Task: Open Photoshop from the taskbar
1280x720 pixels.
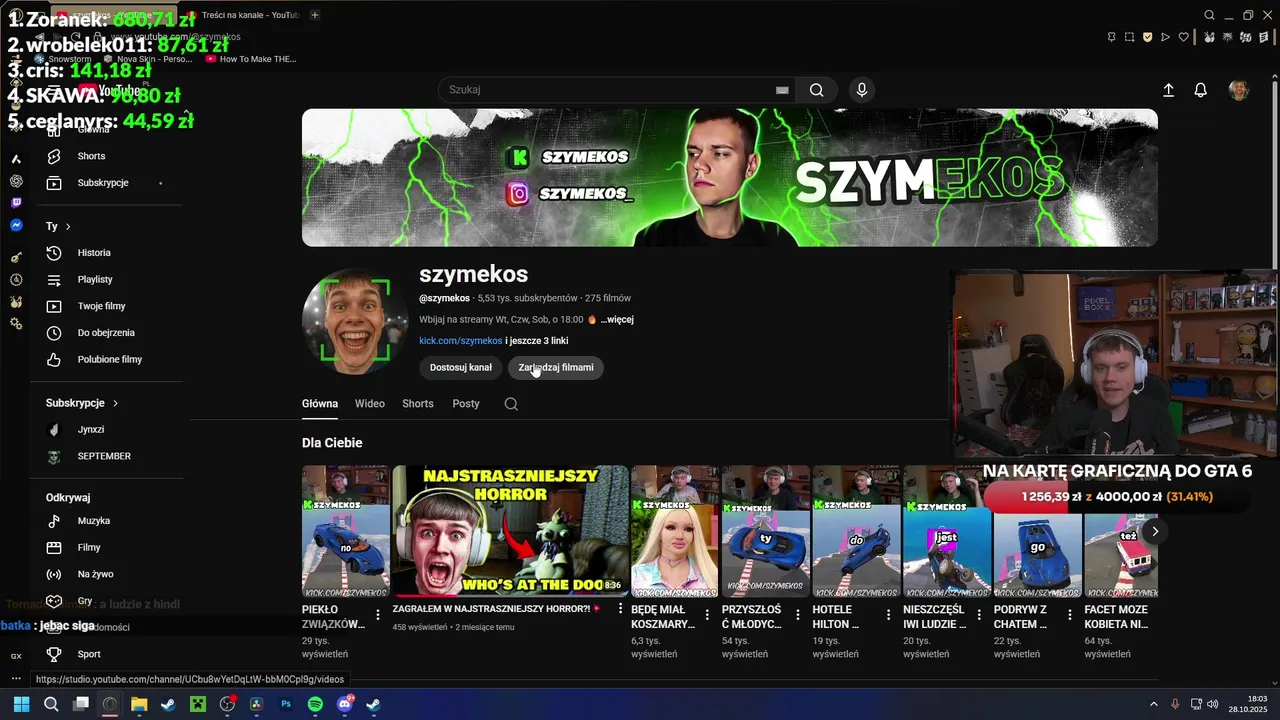Action: click(x=286, y=704)
